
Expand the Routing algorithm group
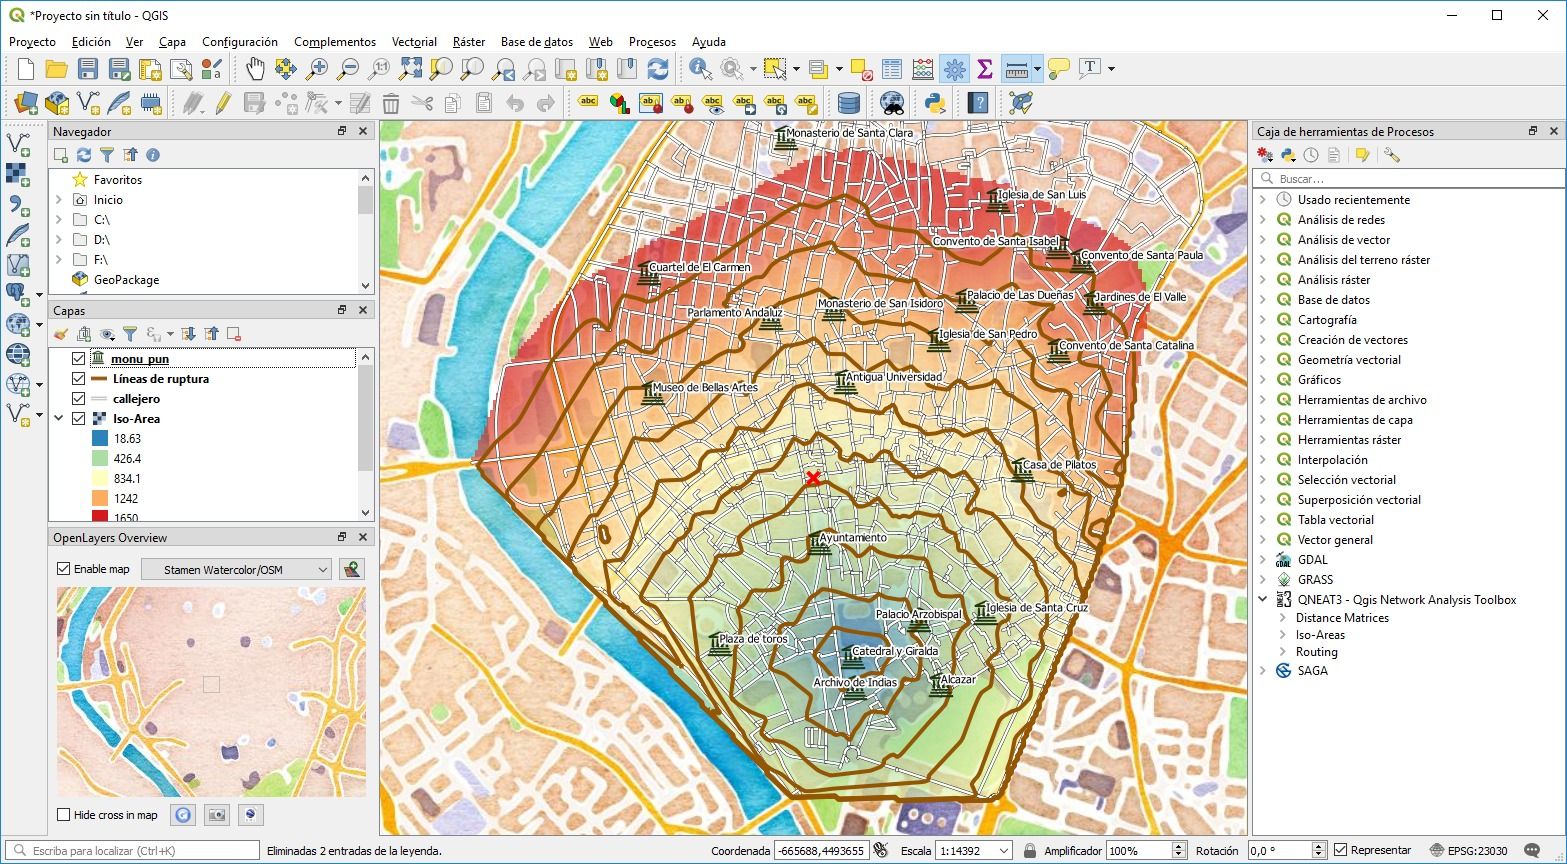(1281, 651)
